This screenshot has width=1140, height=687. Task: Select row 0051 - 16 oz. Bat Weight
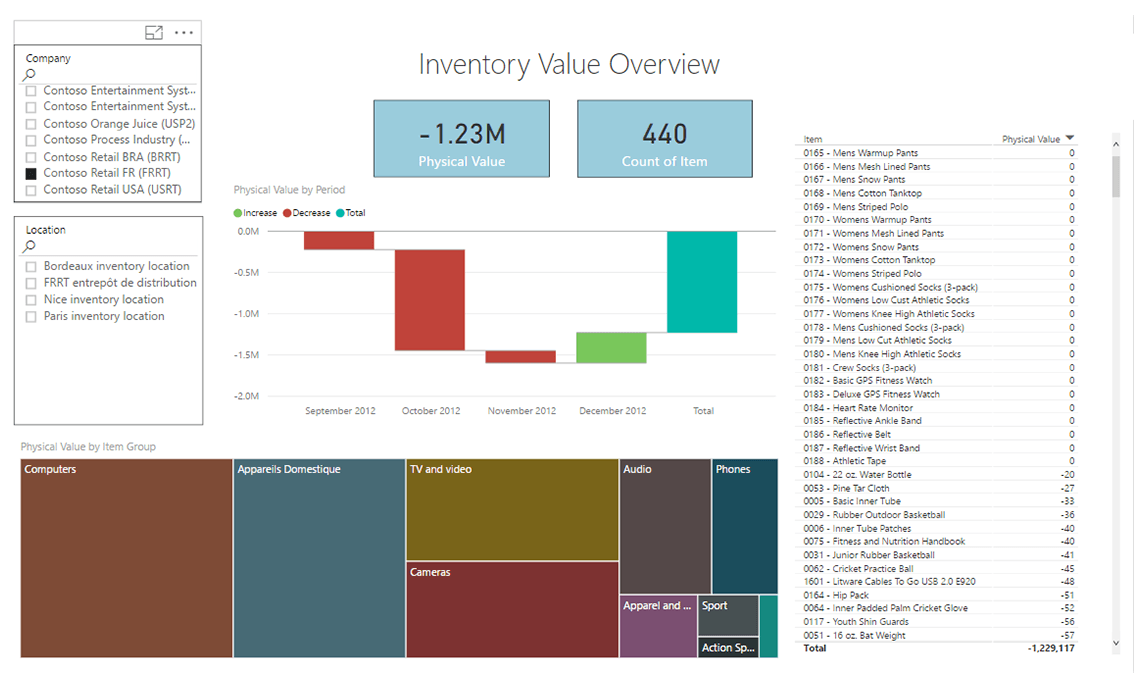tap(935, 636)
